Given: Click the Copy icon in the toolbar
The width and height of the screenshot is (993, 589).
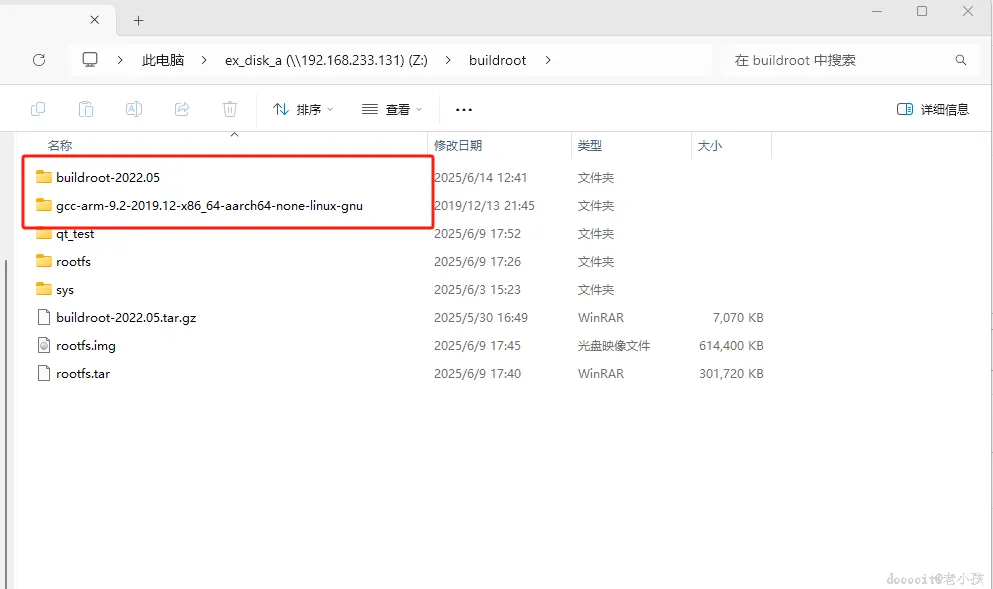Looking at the screenshot, I should point(37,109).
